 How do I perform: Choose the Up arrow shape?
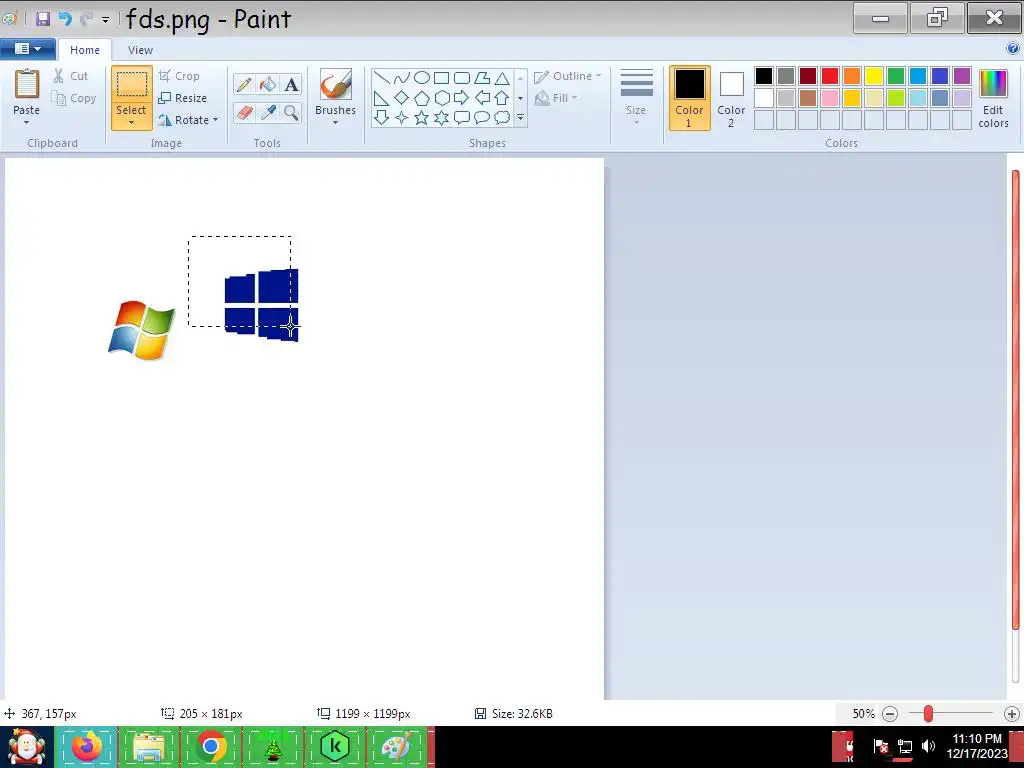tap(502, 98)
